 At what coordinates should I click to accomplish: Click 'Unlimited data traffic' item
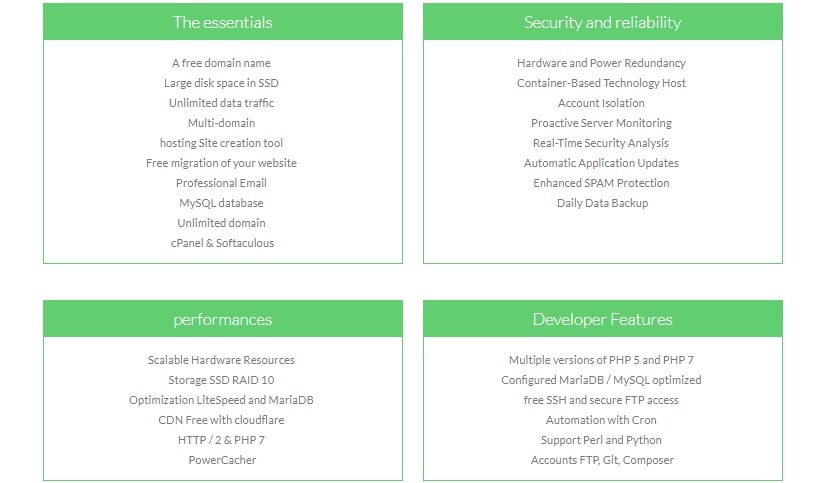pyautogui.click(x=221, y=103)
